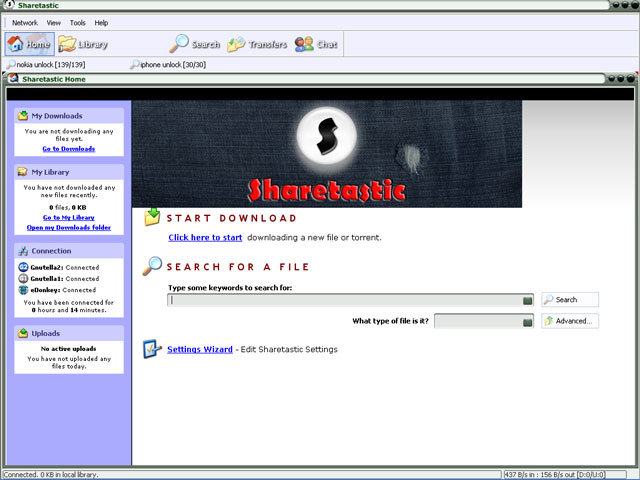Expand the search keywords dropdown arrow
This screenshot has width=640, height=480.
[527, 300]
